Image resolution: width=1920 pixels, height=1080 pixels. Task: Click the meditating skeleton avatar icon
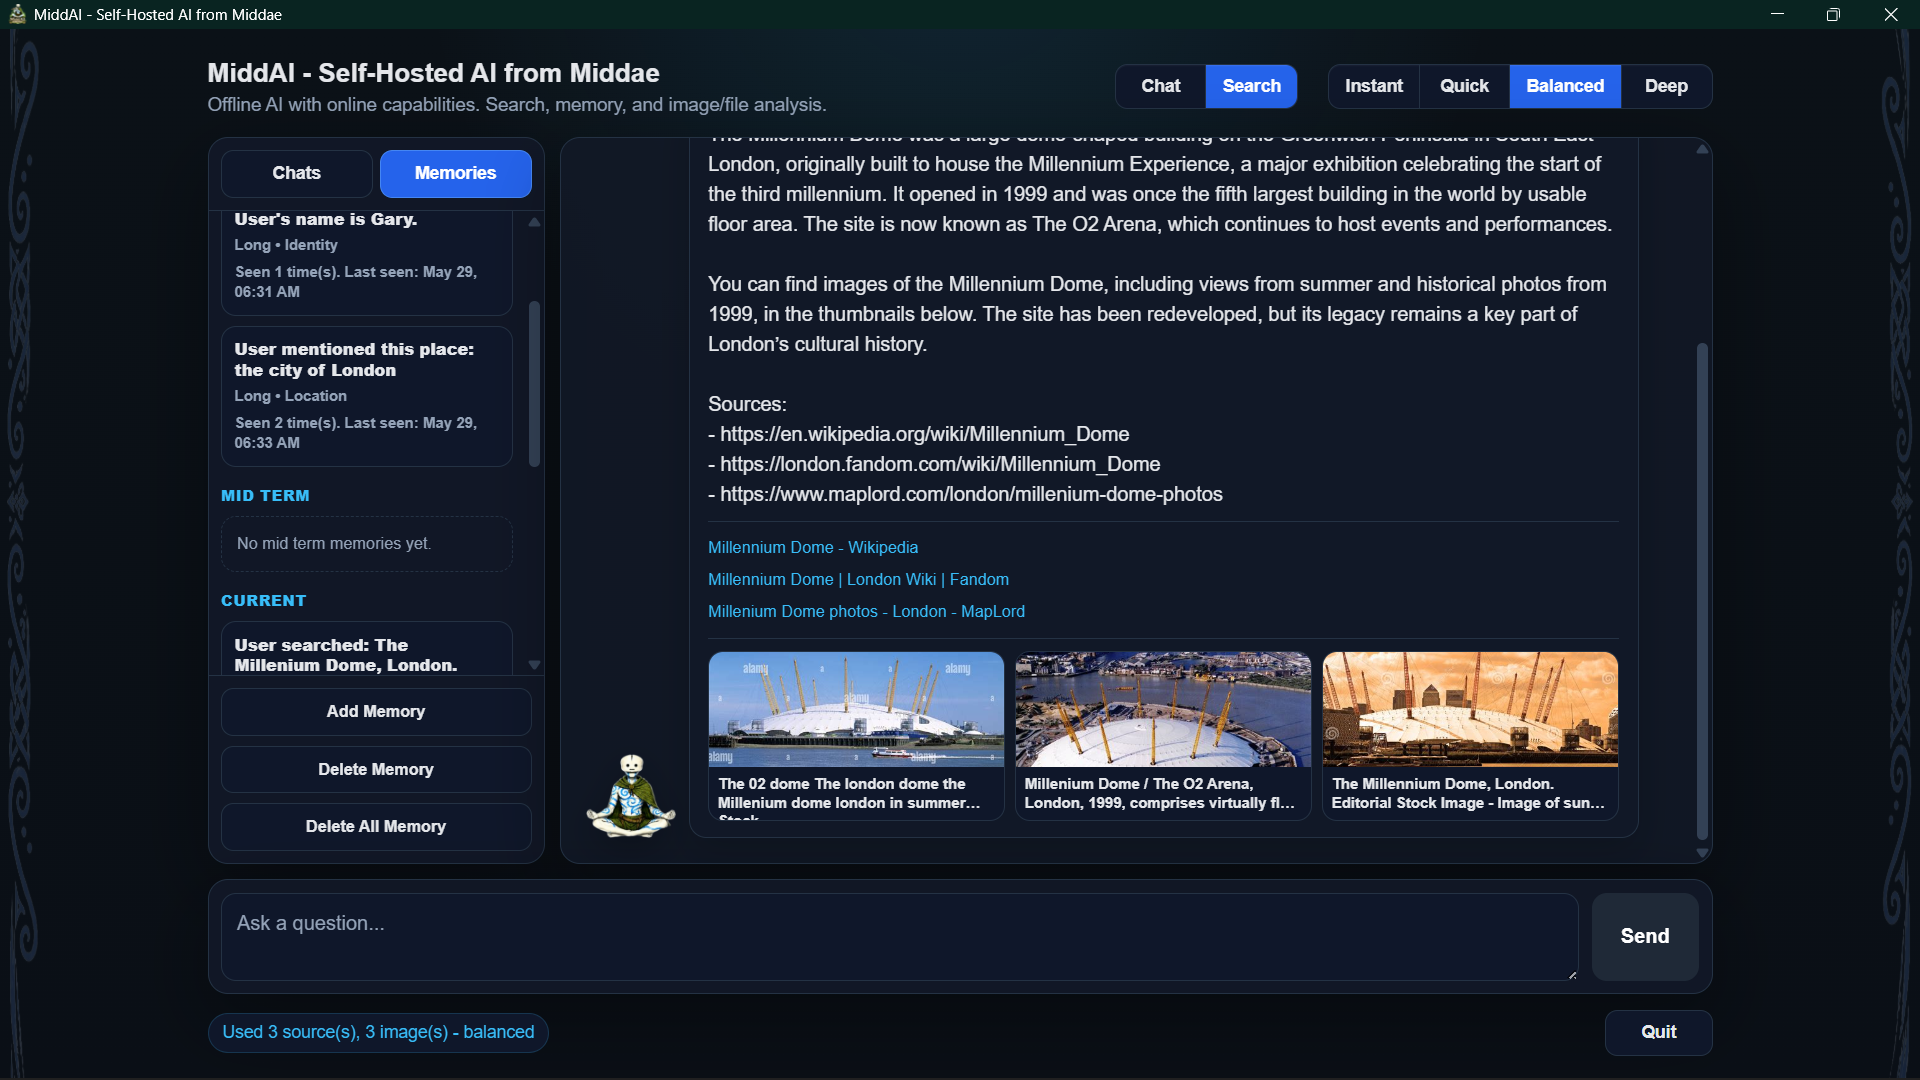[630, 796]
